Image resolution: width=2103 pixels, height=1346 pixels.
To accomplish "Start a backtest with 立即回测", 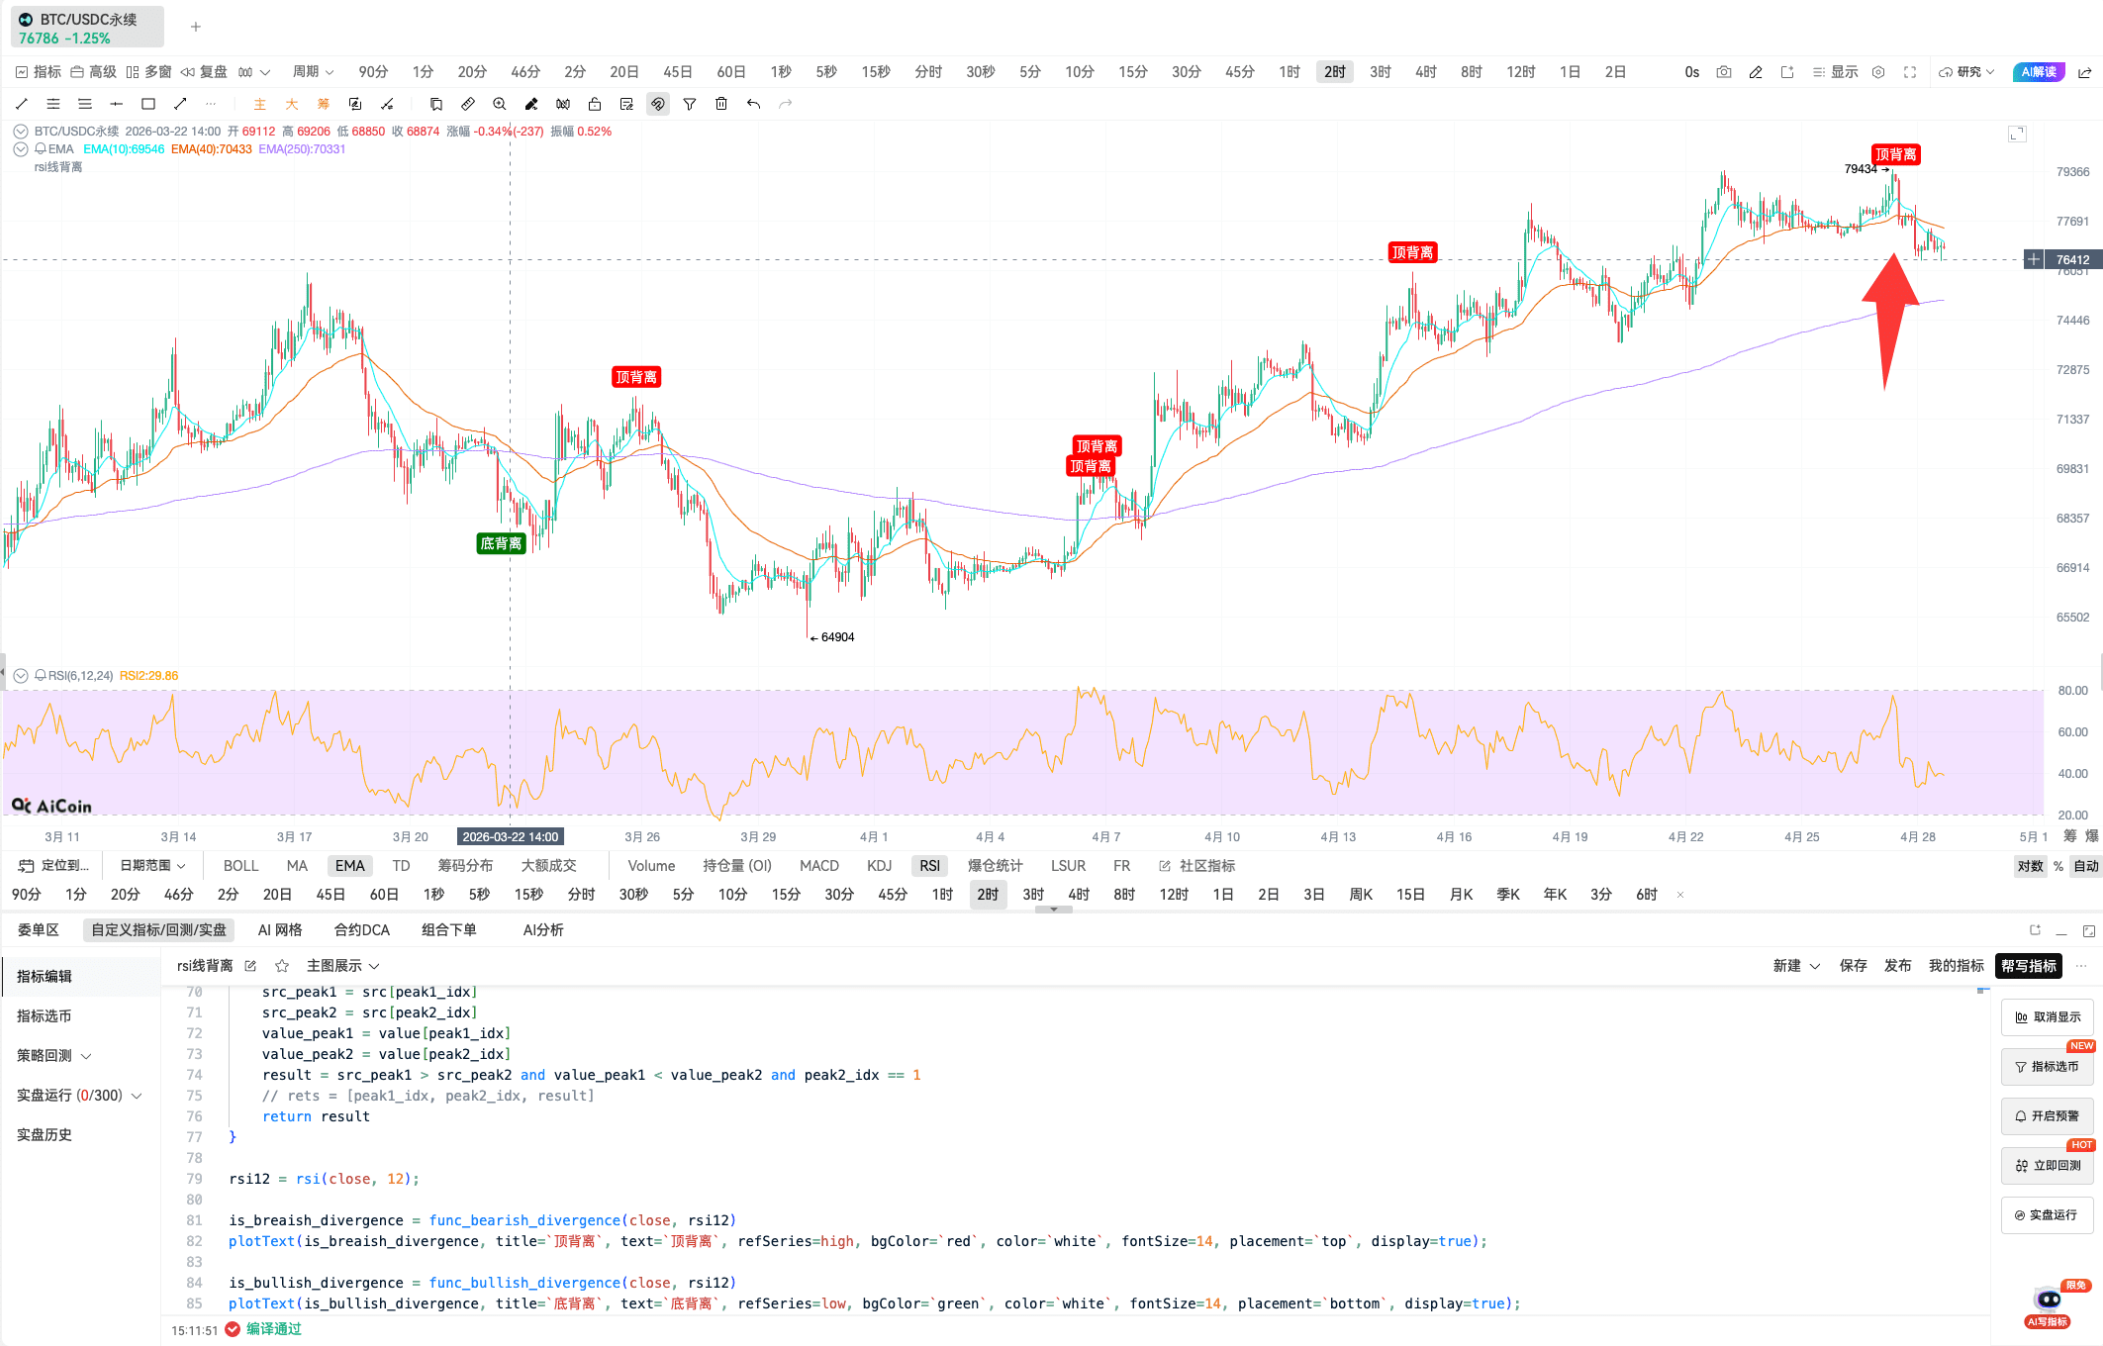I will coord(2047,1165).
